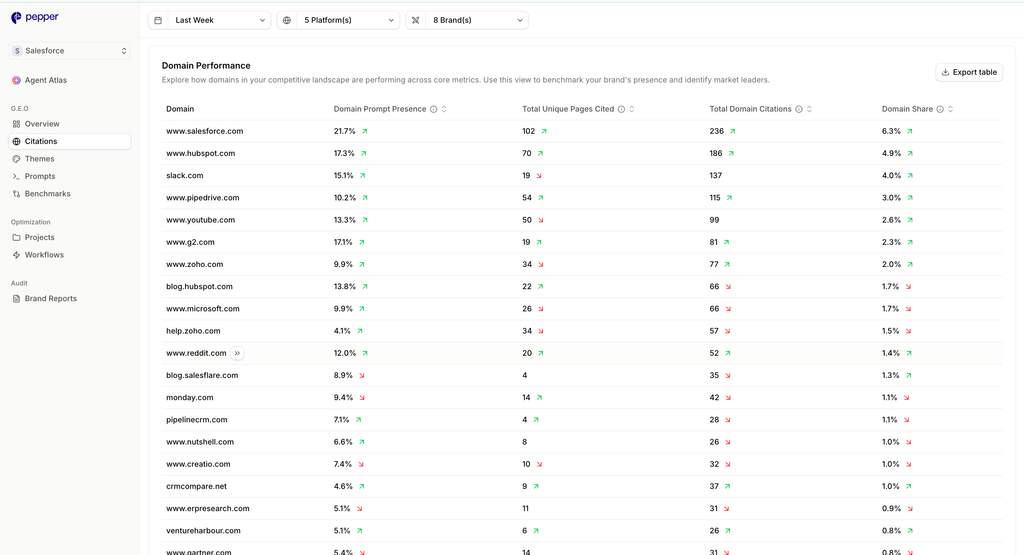Click the www.pipedrive.com domain
The width and height of the screenshot is (1024, 555).
[202, 198]
